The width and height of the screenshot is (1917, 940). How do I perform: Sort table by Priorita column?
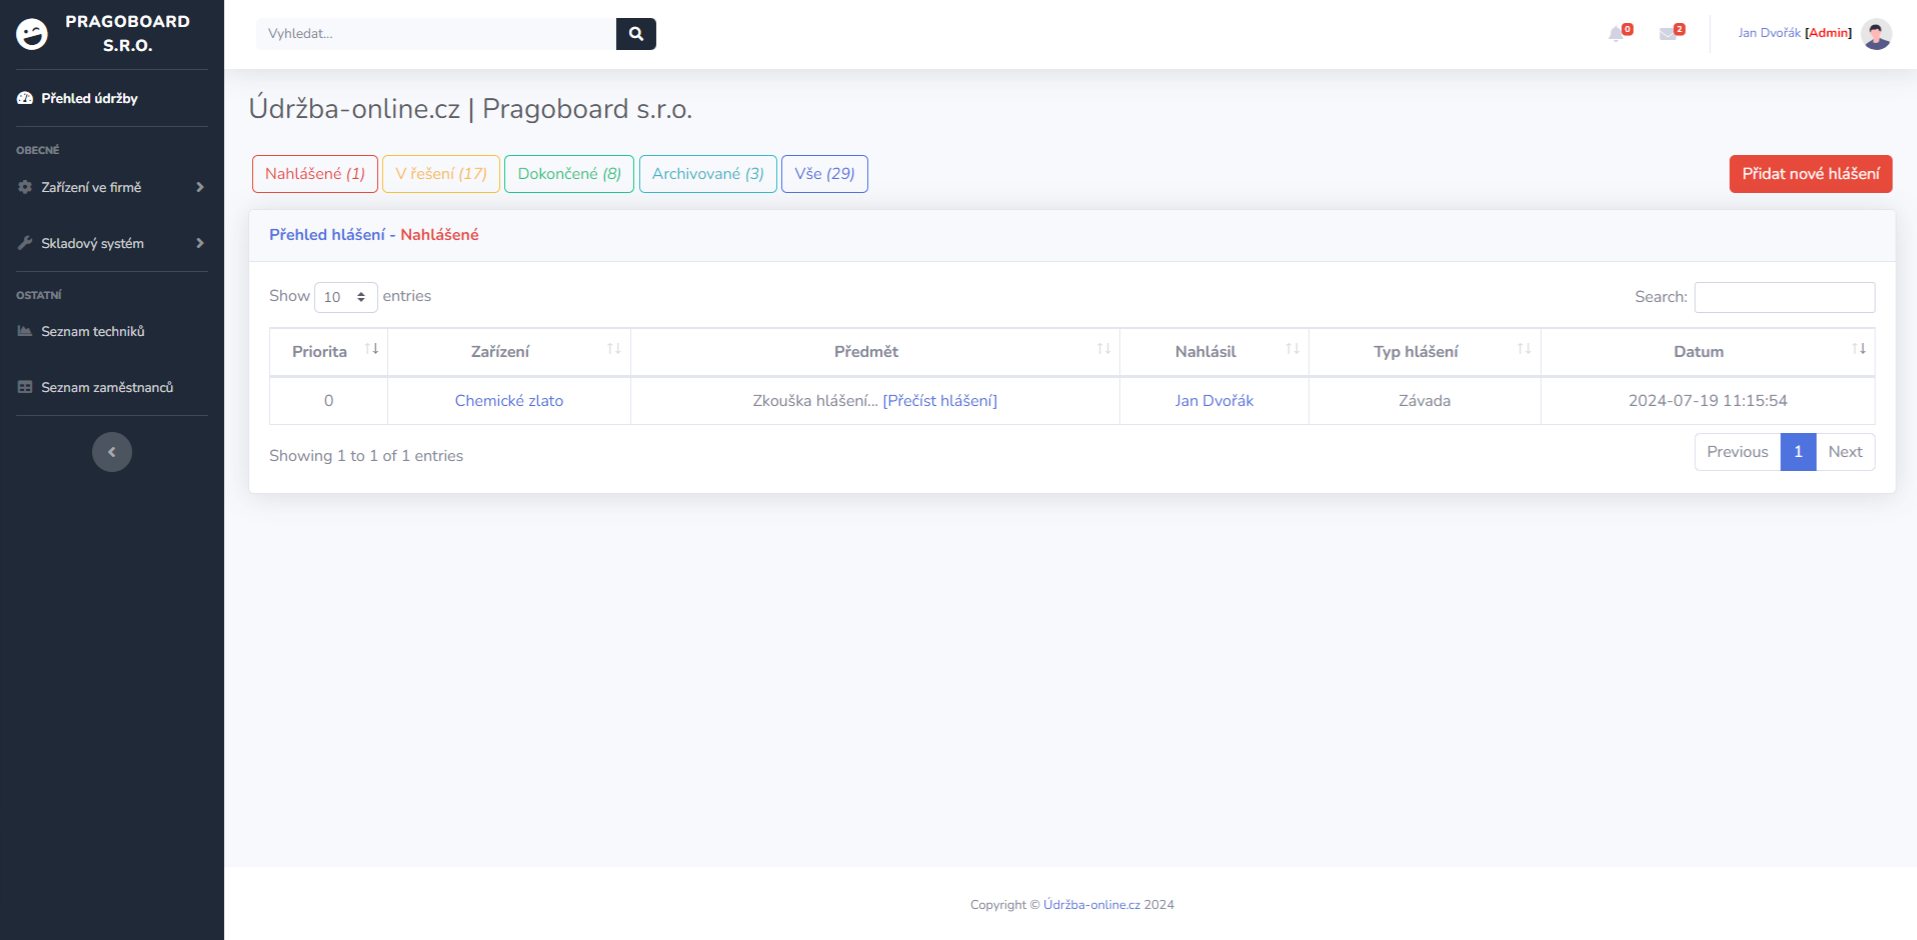click(x=328, y=352)
